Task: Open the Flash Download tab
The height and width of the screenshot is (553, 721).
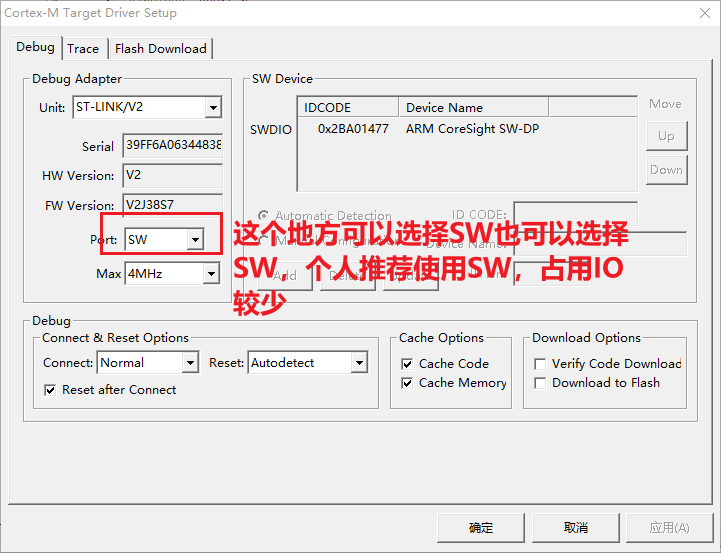Action: 160,49
